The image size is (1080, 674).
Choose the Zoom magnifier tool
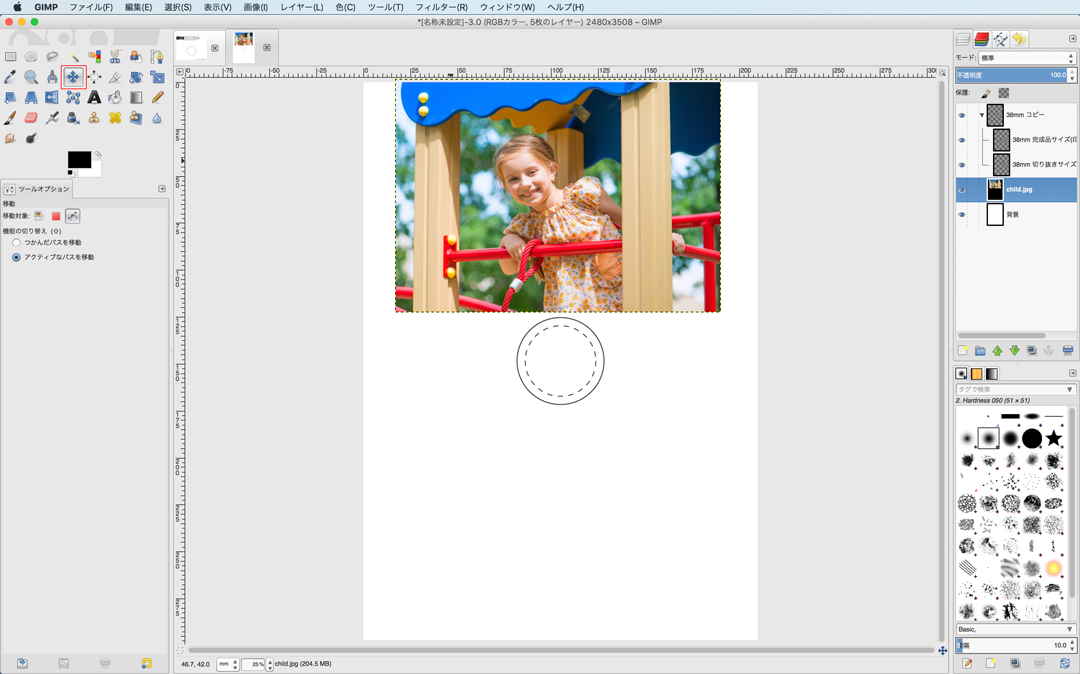click(x=31, y=77)
